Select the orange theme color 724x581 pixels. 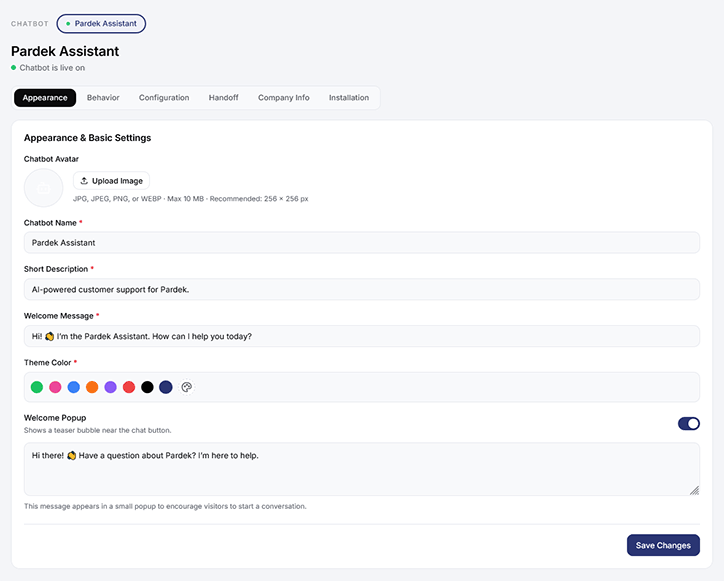92,387
